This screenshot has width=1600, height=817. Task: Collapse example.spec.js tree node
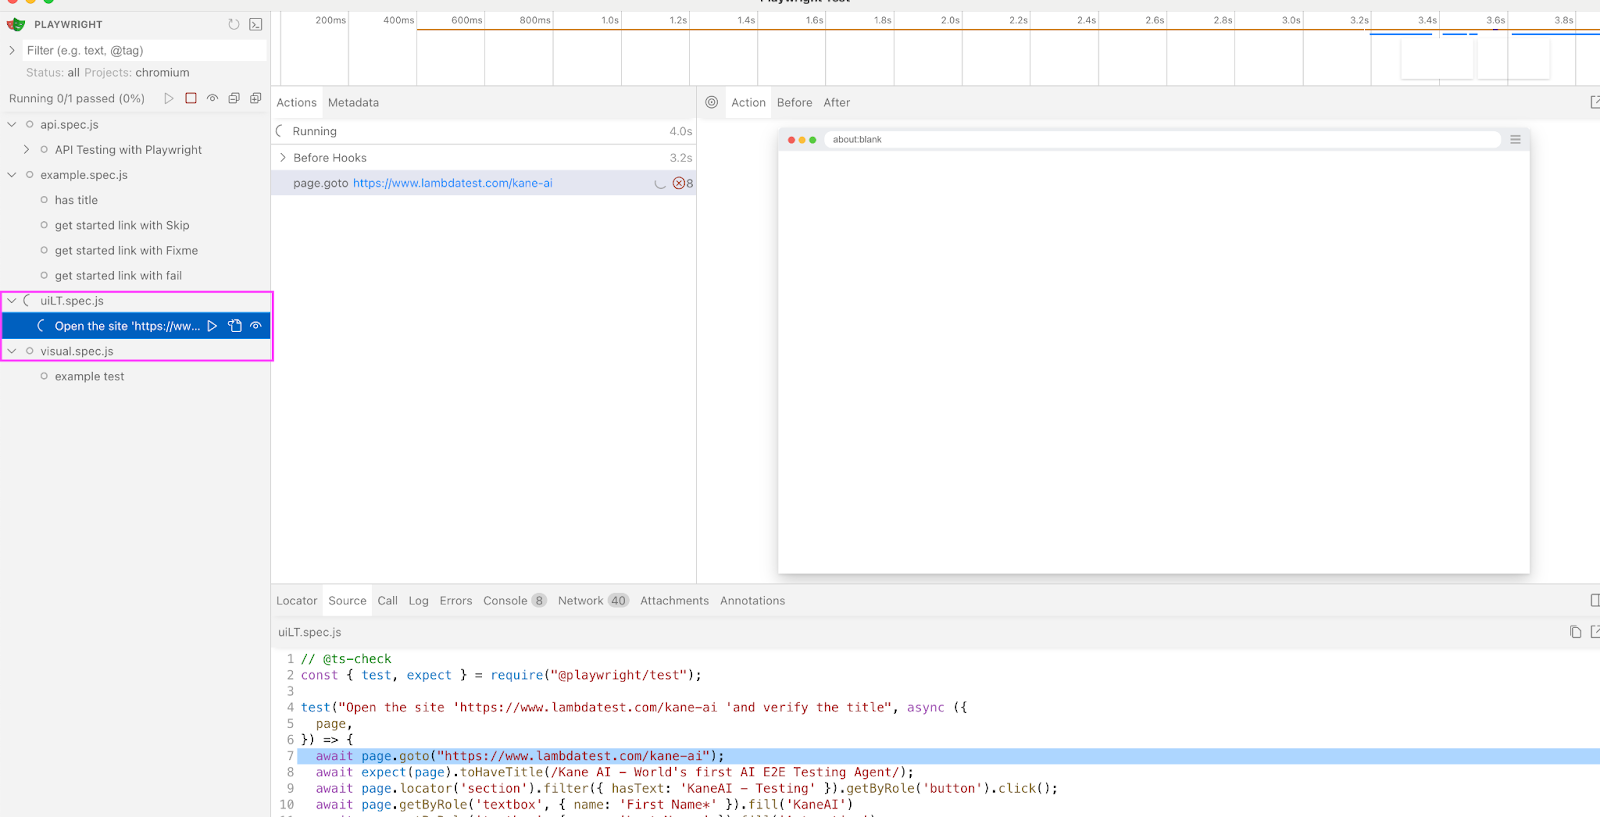tap(12, 175)
